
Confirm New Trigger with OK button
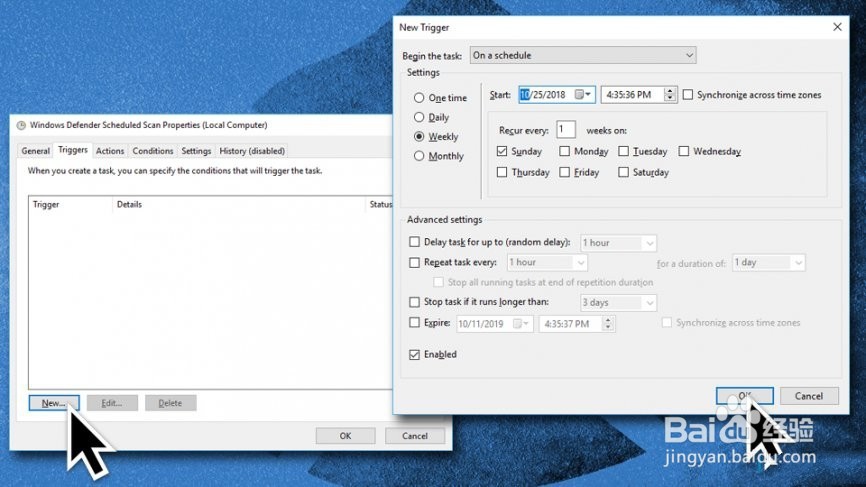(744, 395)
